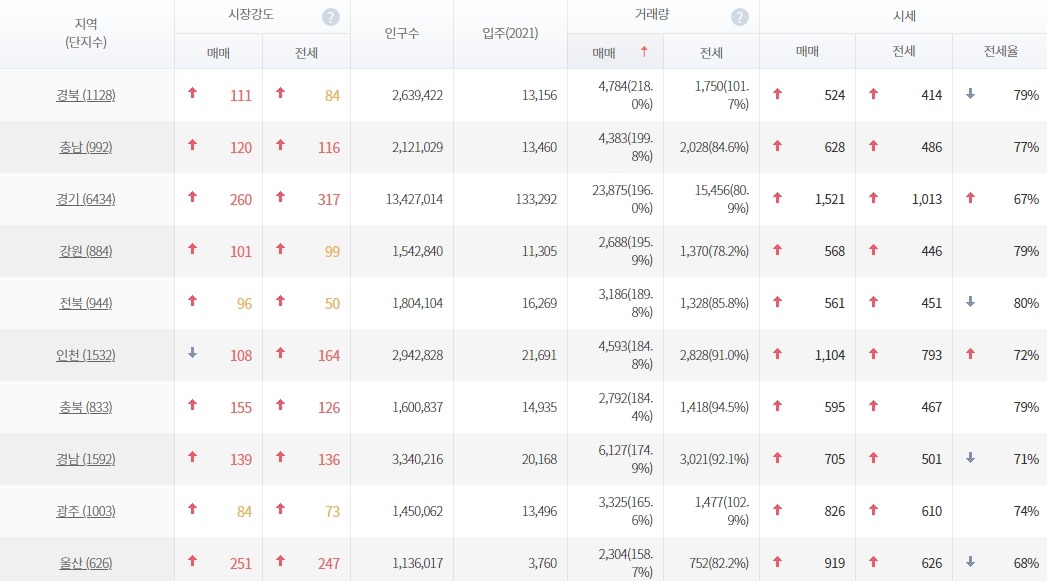This screenshot has height=581, width=1047.
Task: Click blue down arrow in 경북 전세율 cell
Action: click(x=970, y=94)
